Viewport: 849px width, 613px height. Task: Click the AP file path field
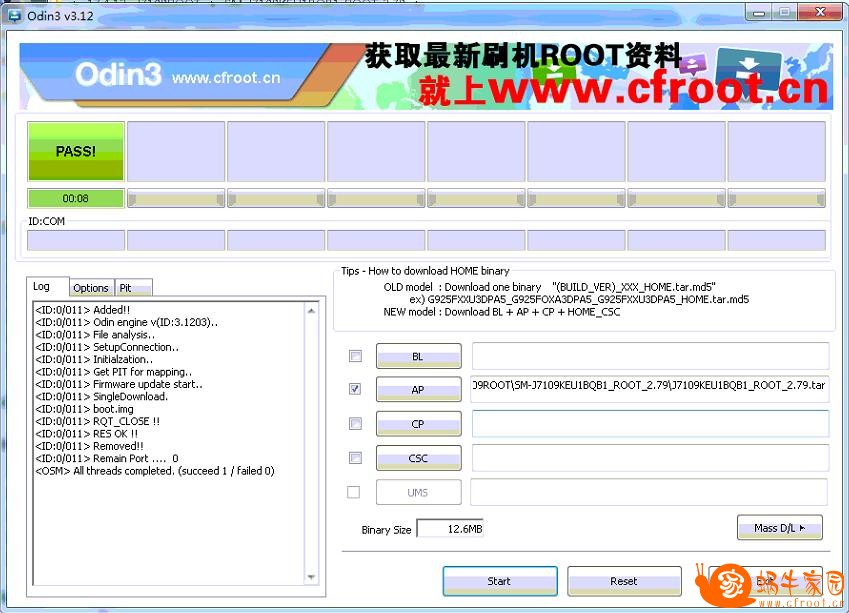click(x=649, y=389)
